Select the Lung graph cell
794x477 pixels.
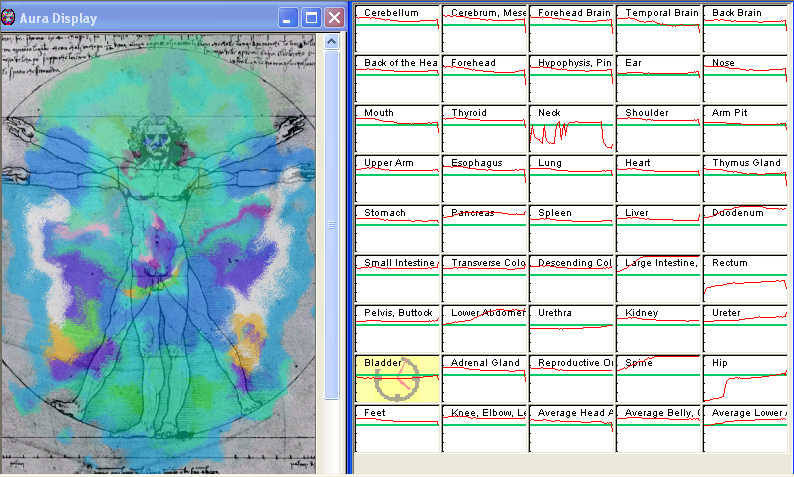tap(572, 179)
